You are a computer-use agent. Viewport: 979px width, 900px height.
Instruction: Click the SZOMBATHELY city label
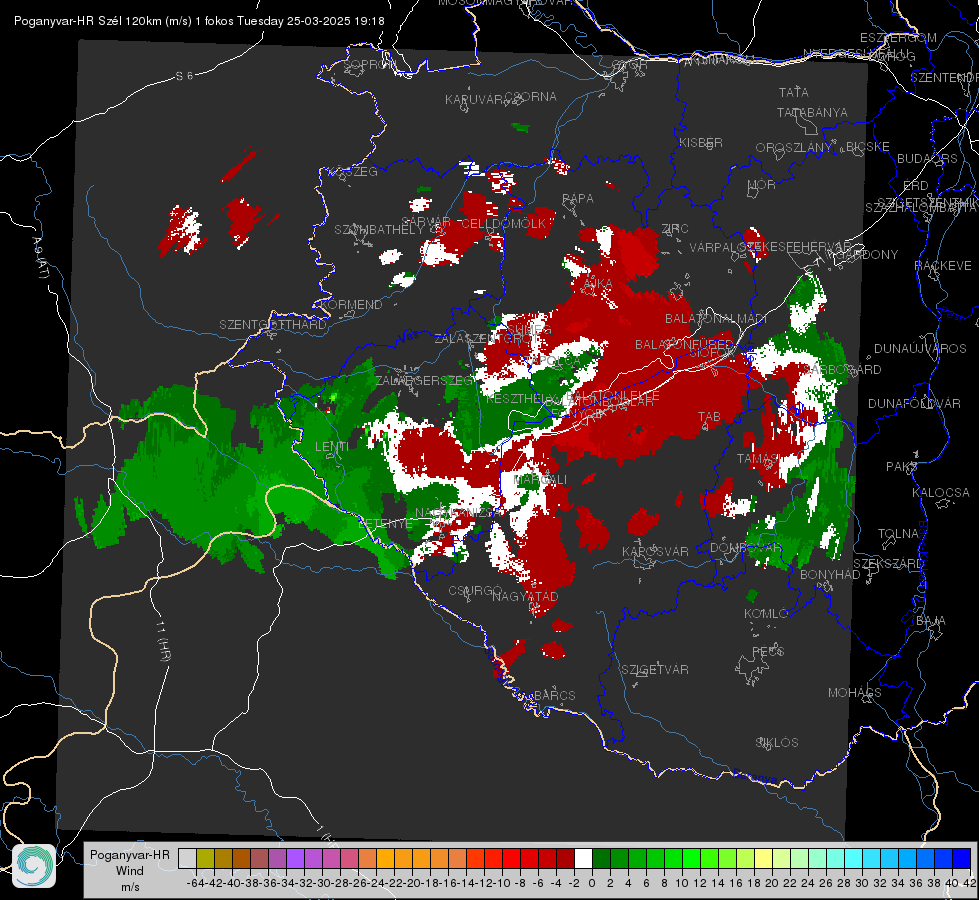[379, 229]
